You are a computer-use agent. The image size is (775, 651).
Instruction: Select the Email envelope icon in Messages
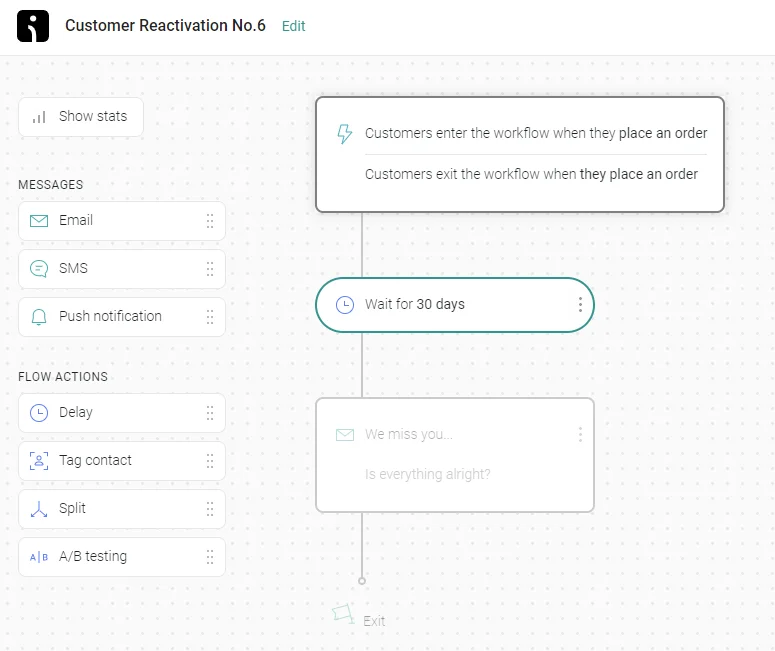pyautogui.click(x=39, y=220)
